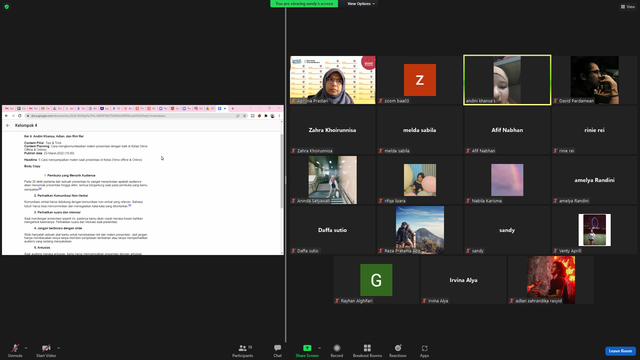This screenshot has height=360, width=640.
Task: Select Irvina Alya's participant tile
Action: pos(463,280)
